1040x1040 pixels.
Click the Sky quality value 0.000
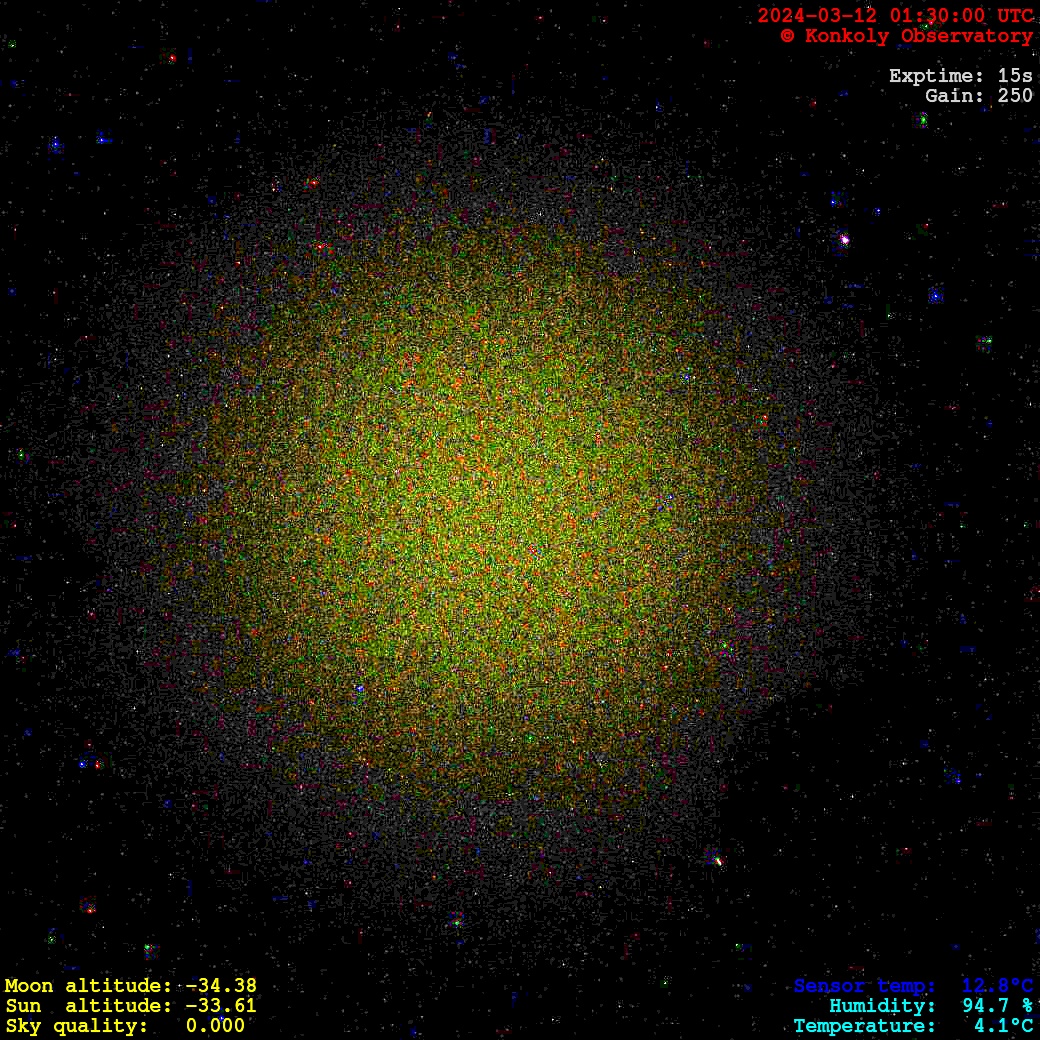215,1026
